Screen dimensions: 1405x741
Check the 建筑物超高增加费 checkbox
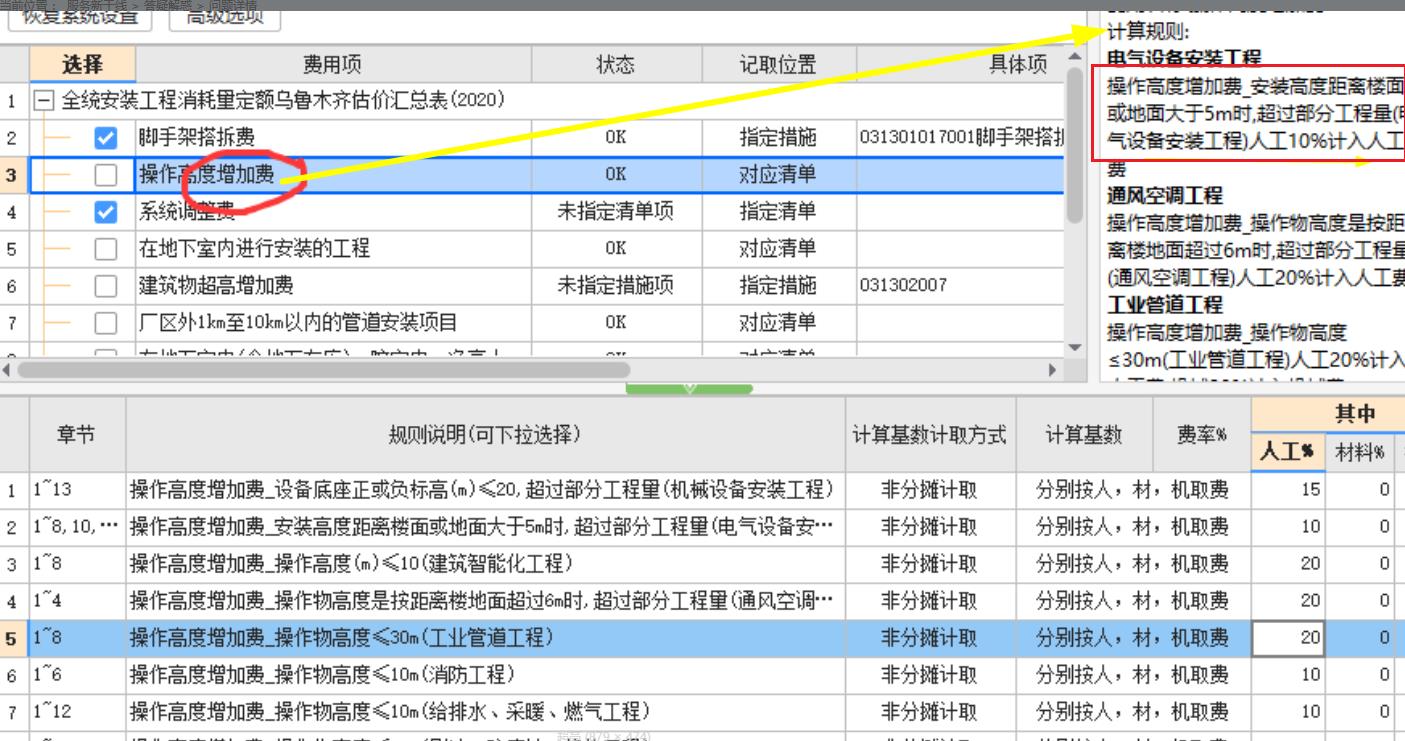pos(106,286)
